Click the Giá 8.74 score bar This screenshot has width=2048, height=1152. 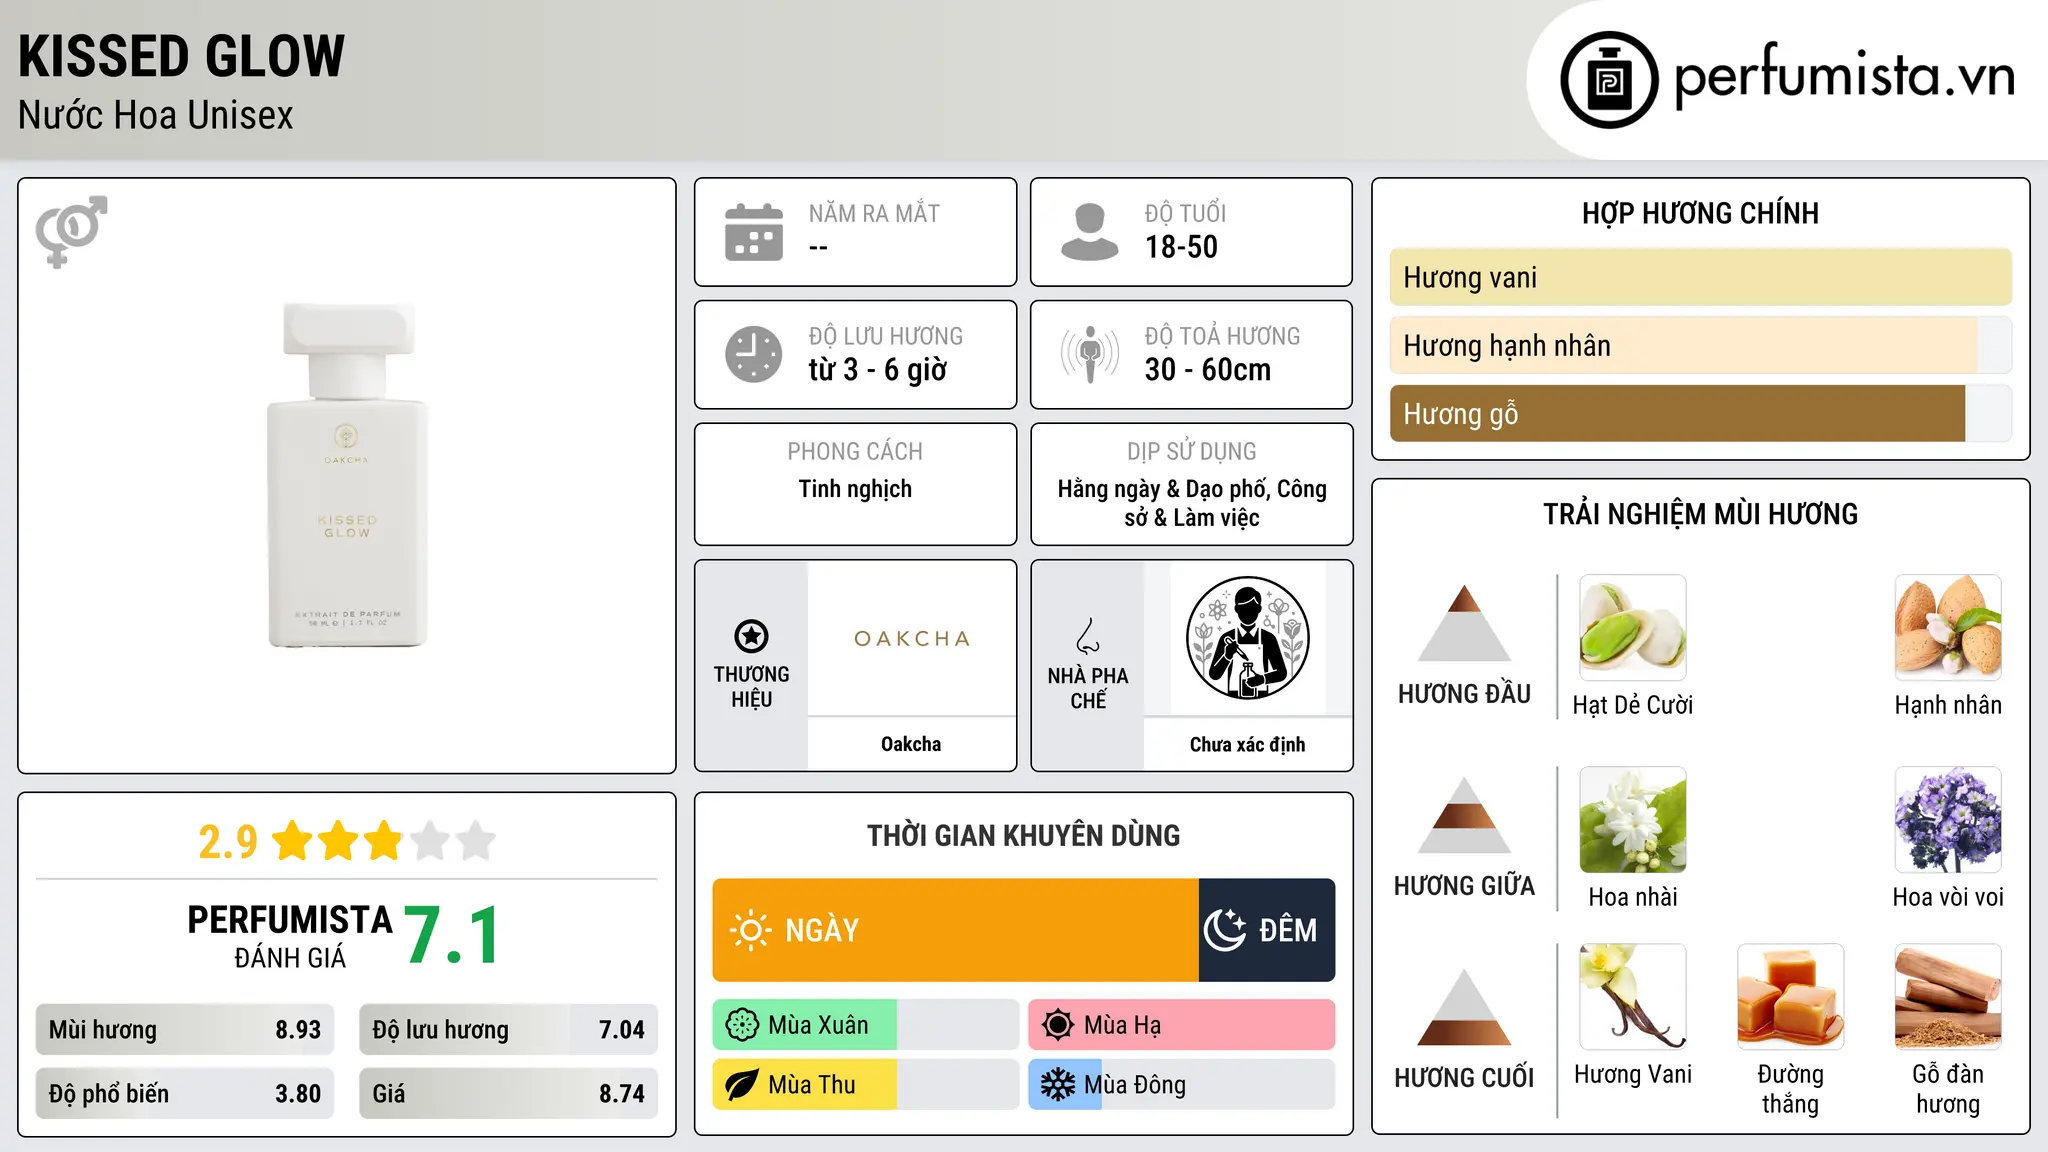508,1093
